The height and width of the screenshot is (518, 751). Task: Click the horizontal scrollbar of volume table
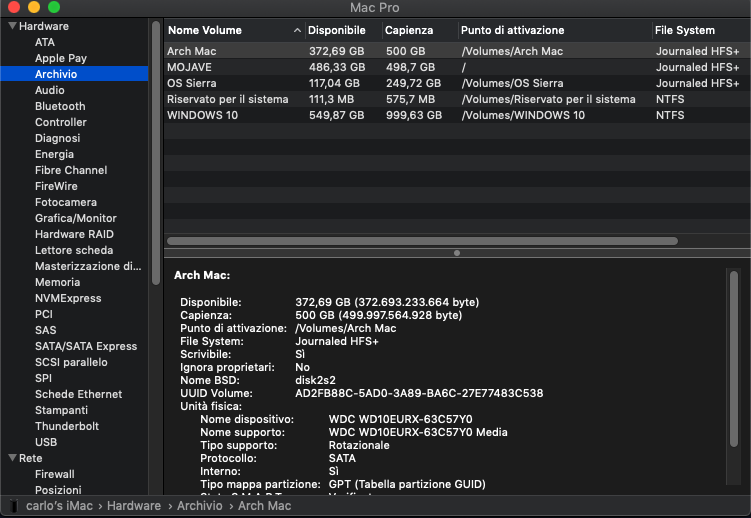[x=422, y=241]
